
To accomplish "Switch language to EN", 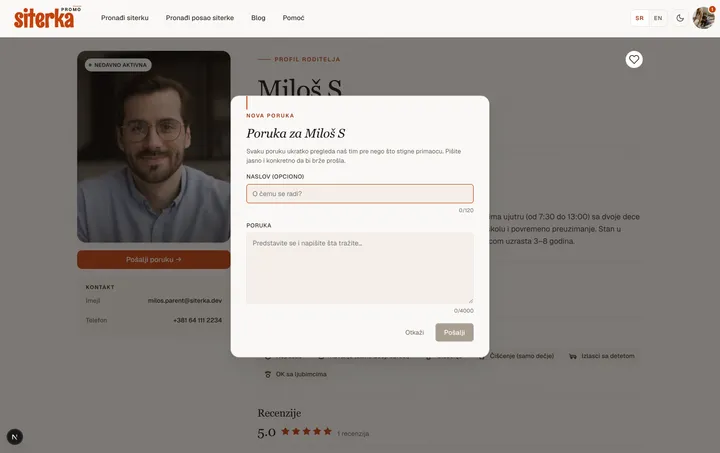I will tap(658, 18).
